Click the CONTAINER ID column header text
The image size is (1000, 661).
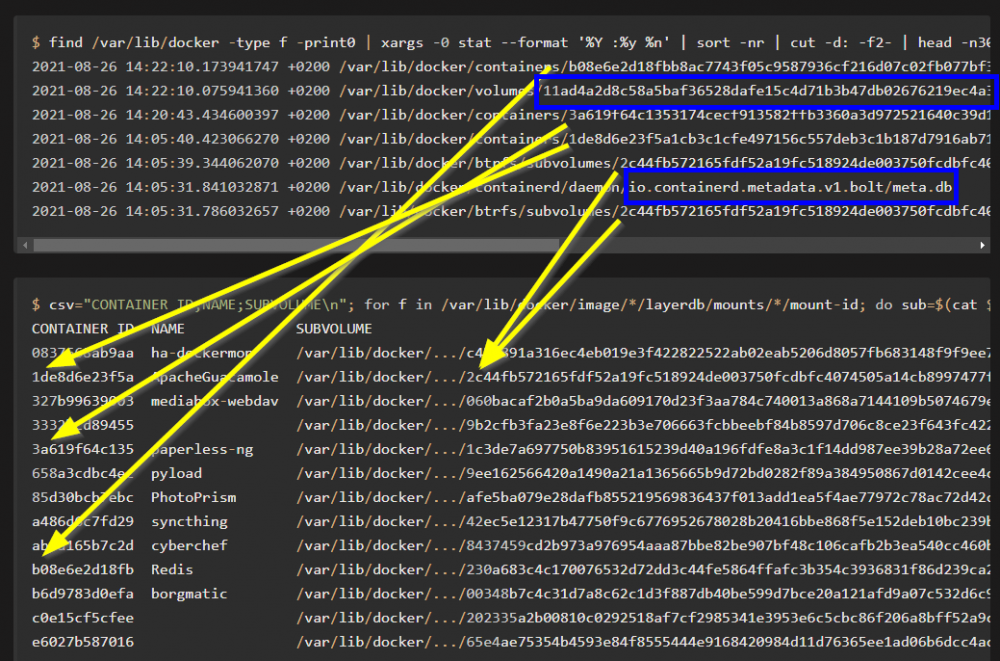pos(83,329)
